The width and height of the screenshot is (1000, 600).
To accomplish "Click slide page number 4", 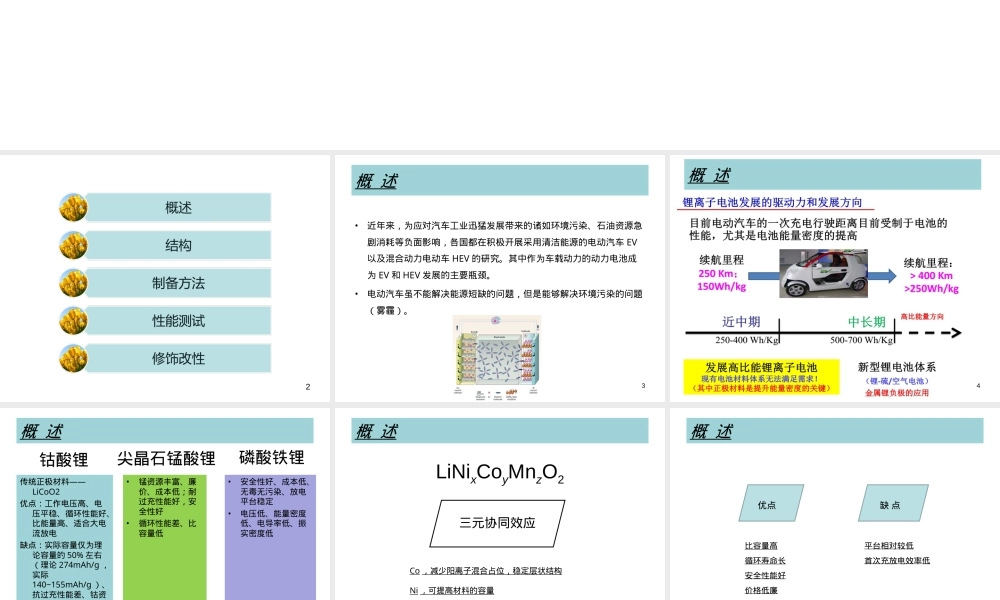I will point(978,386).
